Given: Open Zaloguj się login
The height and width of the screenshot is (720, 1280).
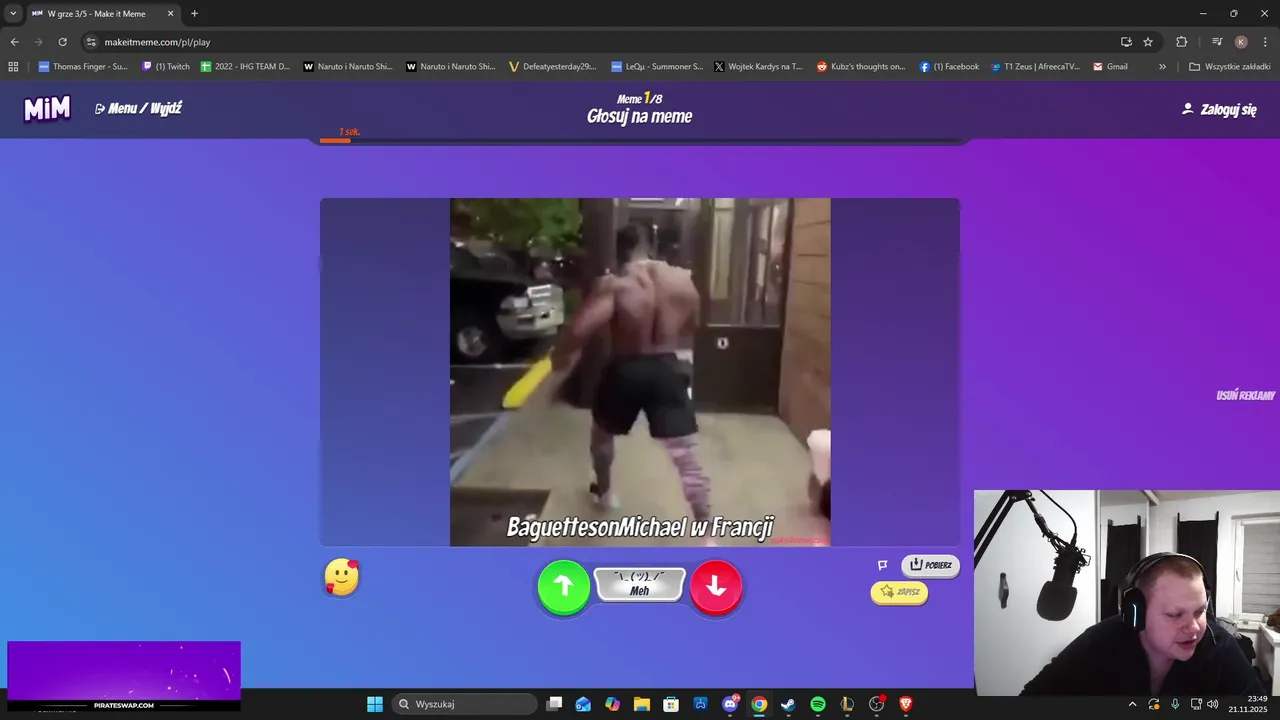Looking at the screenshot, I should click(1219, 109).
